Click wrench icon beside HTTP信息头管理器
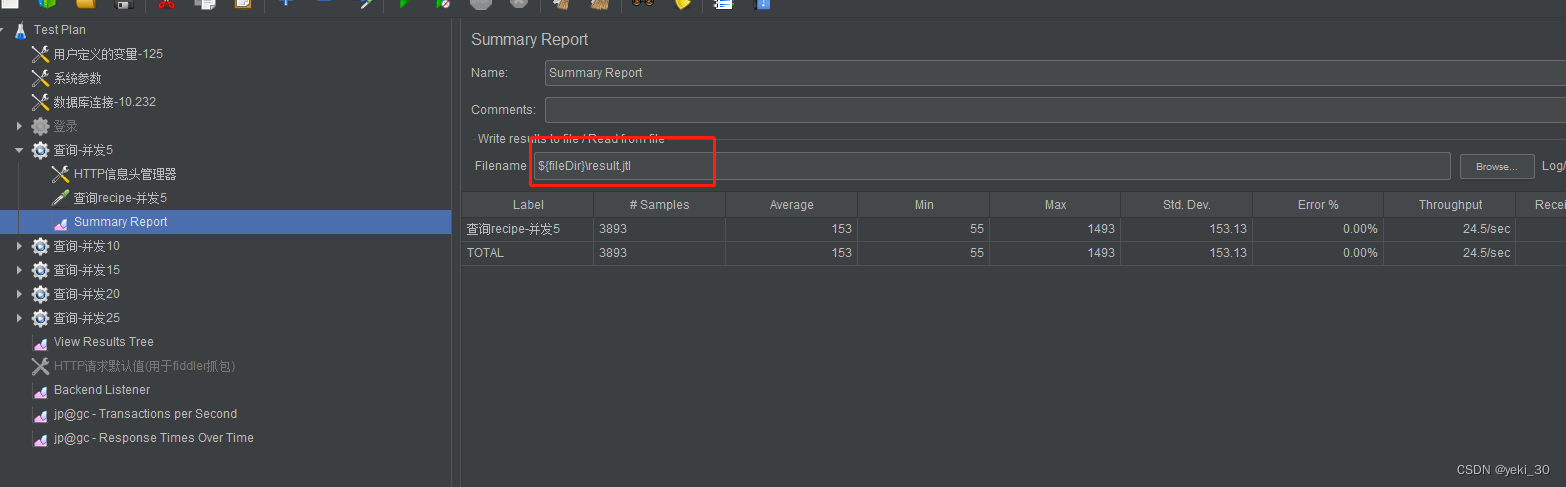1566x487 pixels. 60,174
